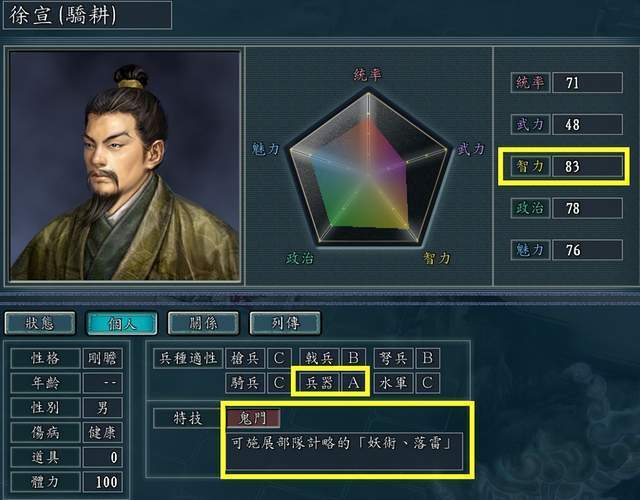
Task: Select the 智力 stat label
Action: tap(530, 166)
